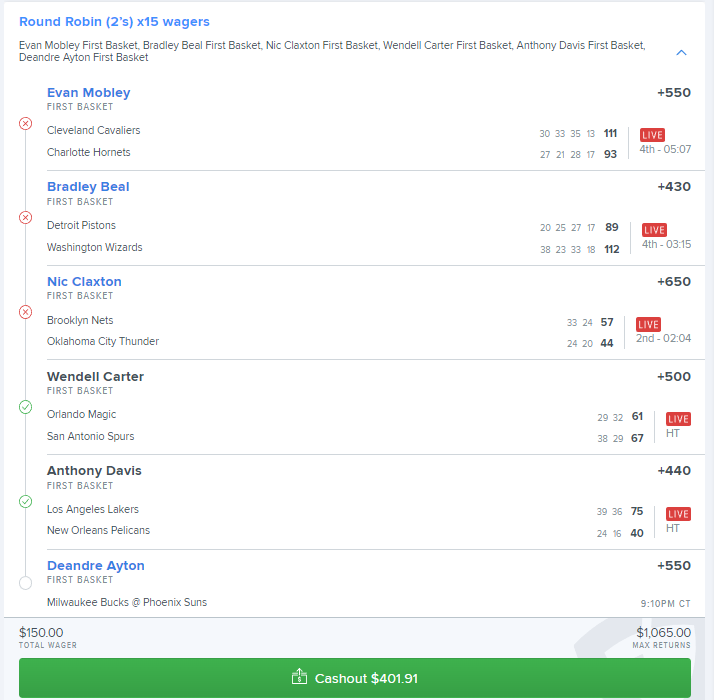Click Orlando Magic team name
714x700 pixels.
(x=82, y=414)
